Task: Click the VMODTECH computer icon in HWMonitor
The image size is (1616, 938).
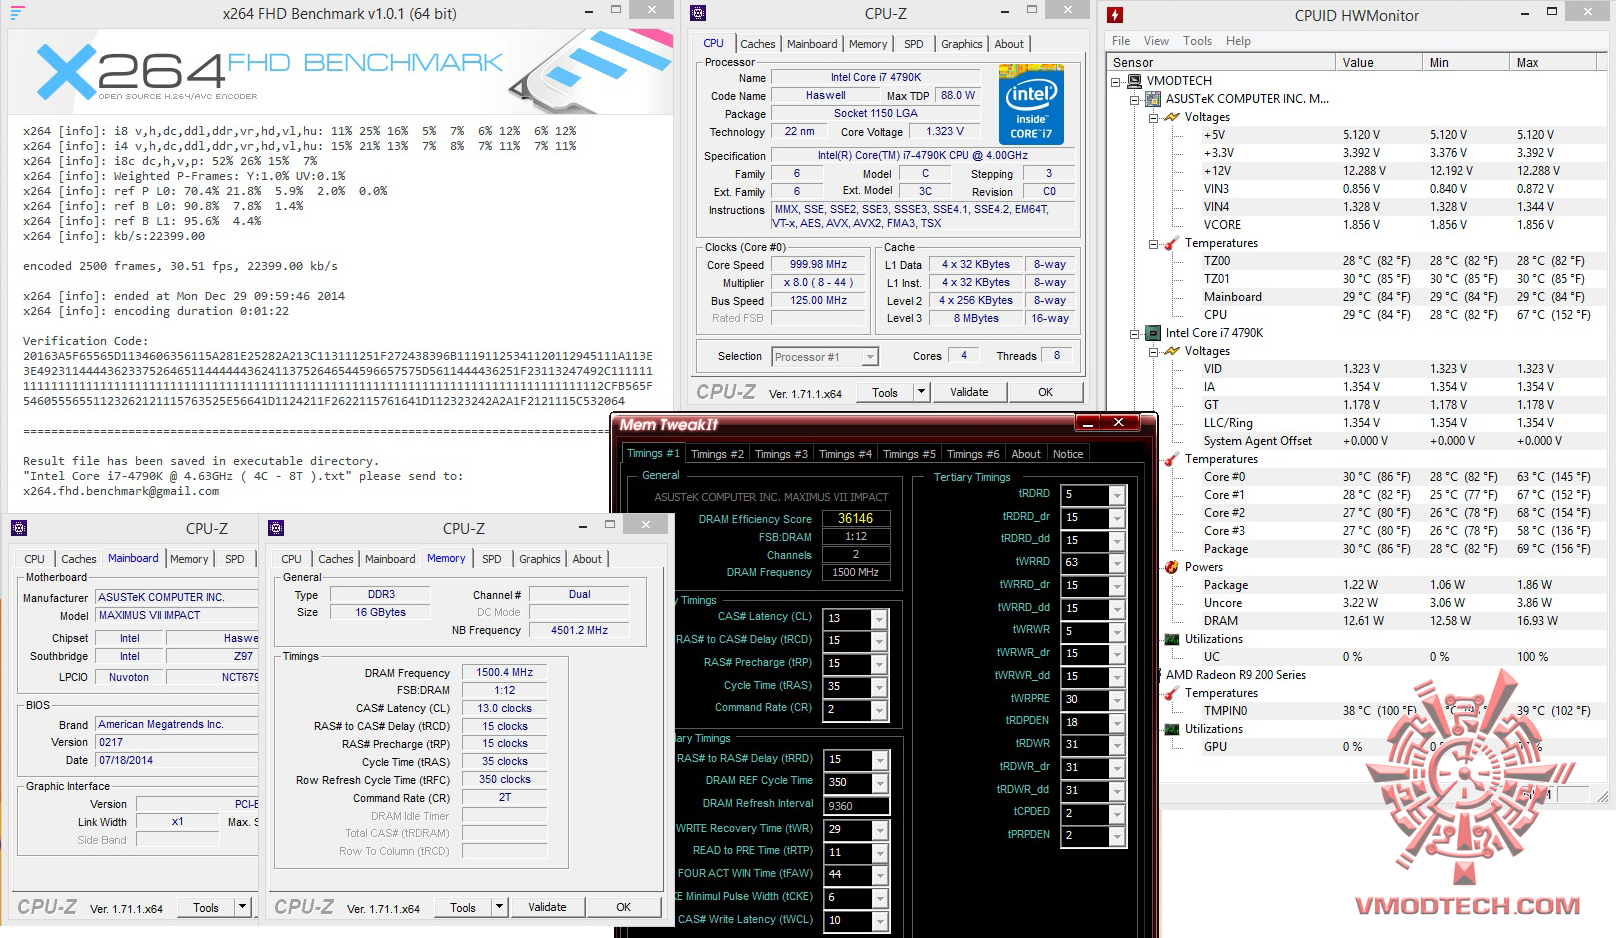Action: click(x=1135, y=81)
